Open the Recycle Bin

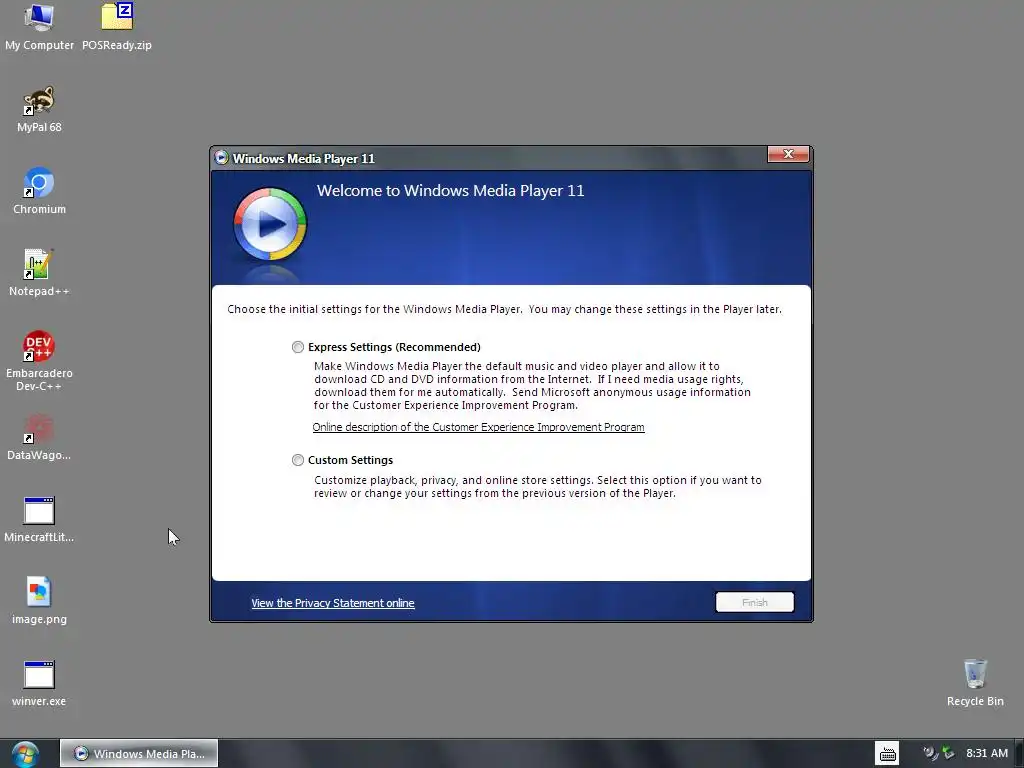coord(975,682)
